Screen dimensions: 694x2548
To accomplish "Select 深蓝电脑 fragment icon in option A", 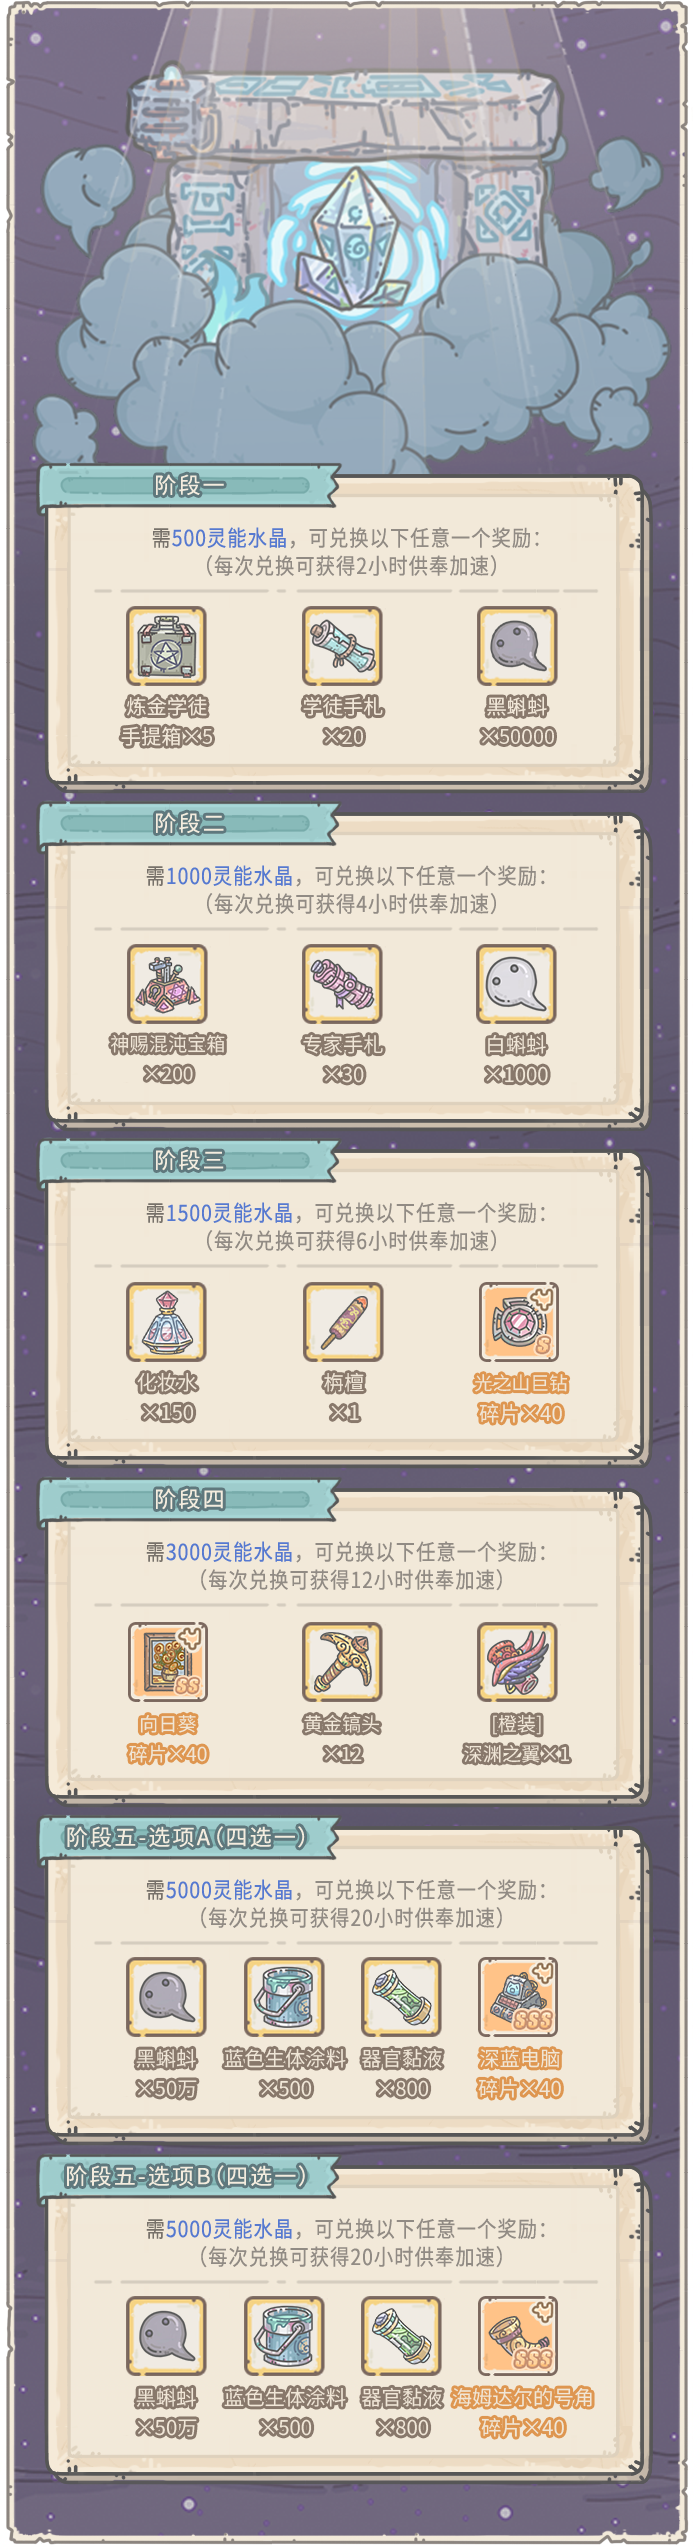I will 518,1996.
